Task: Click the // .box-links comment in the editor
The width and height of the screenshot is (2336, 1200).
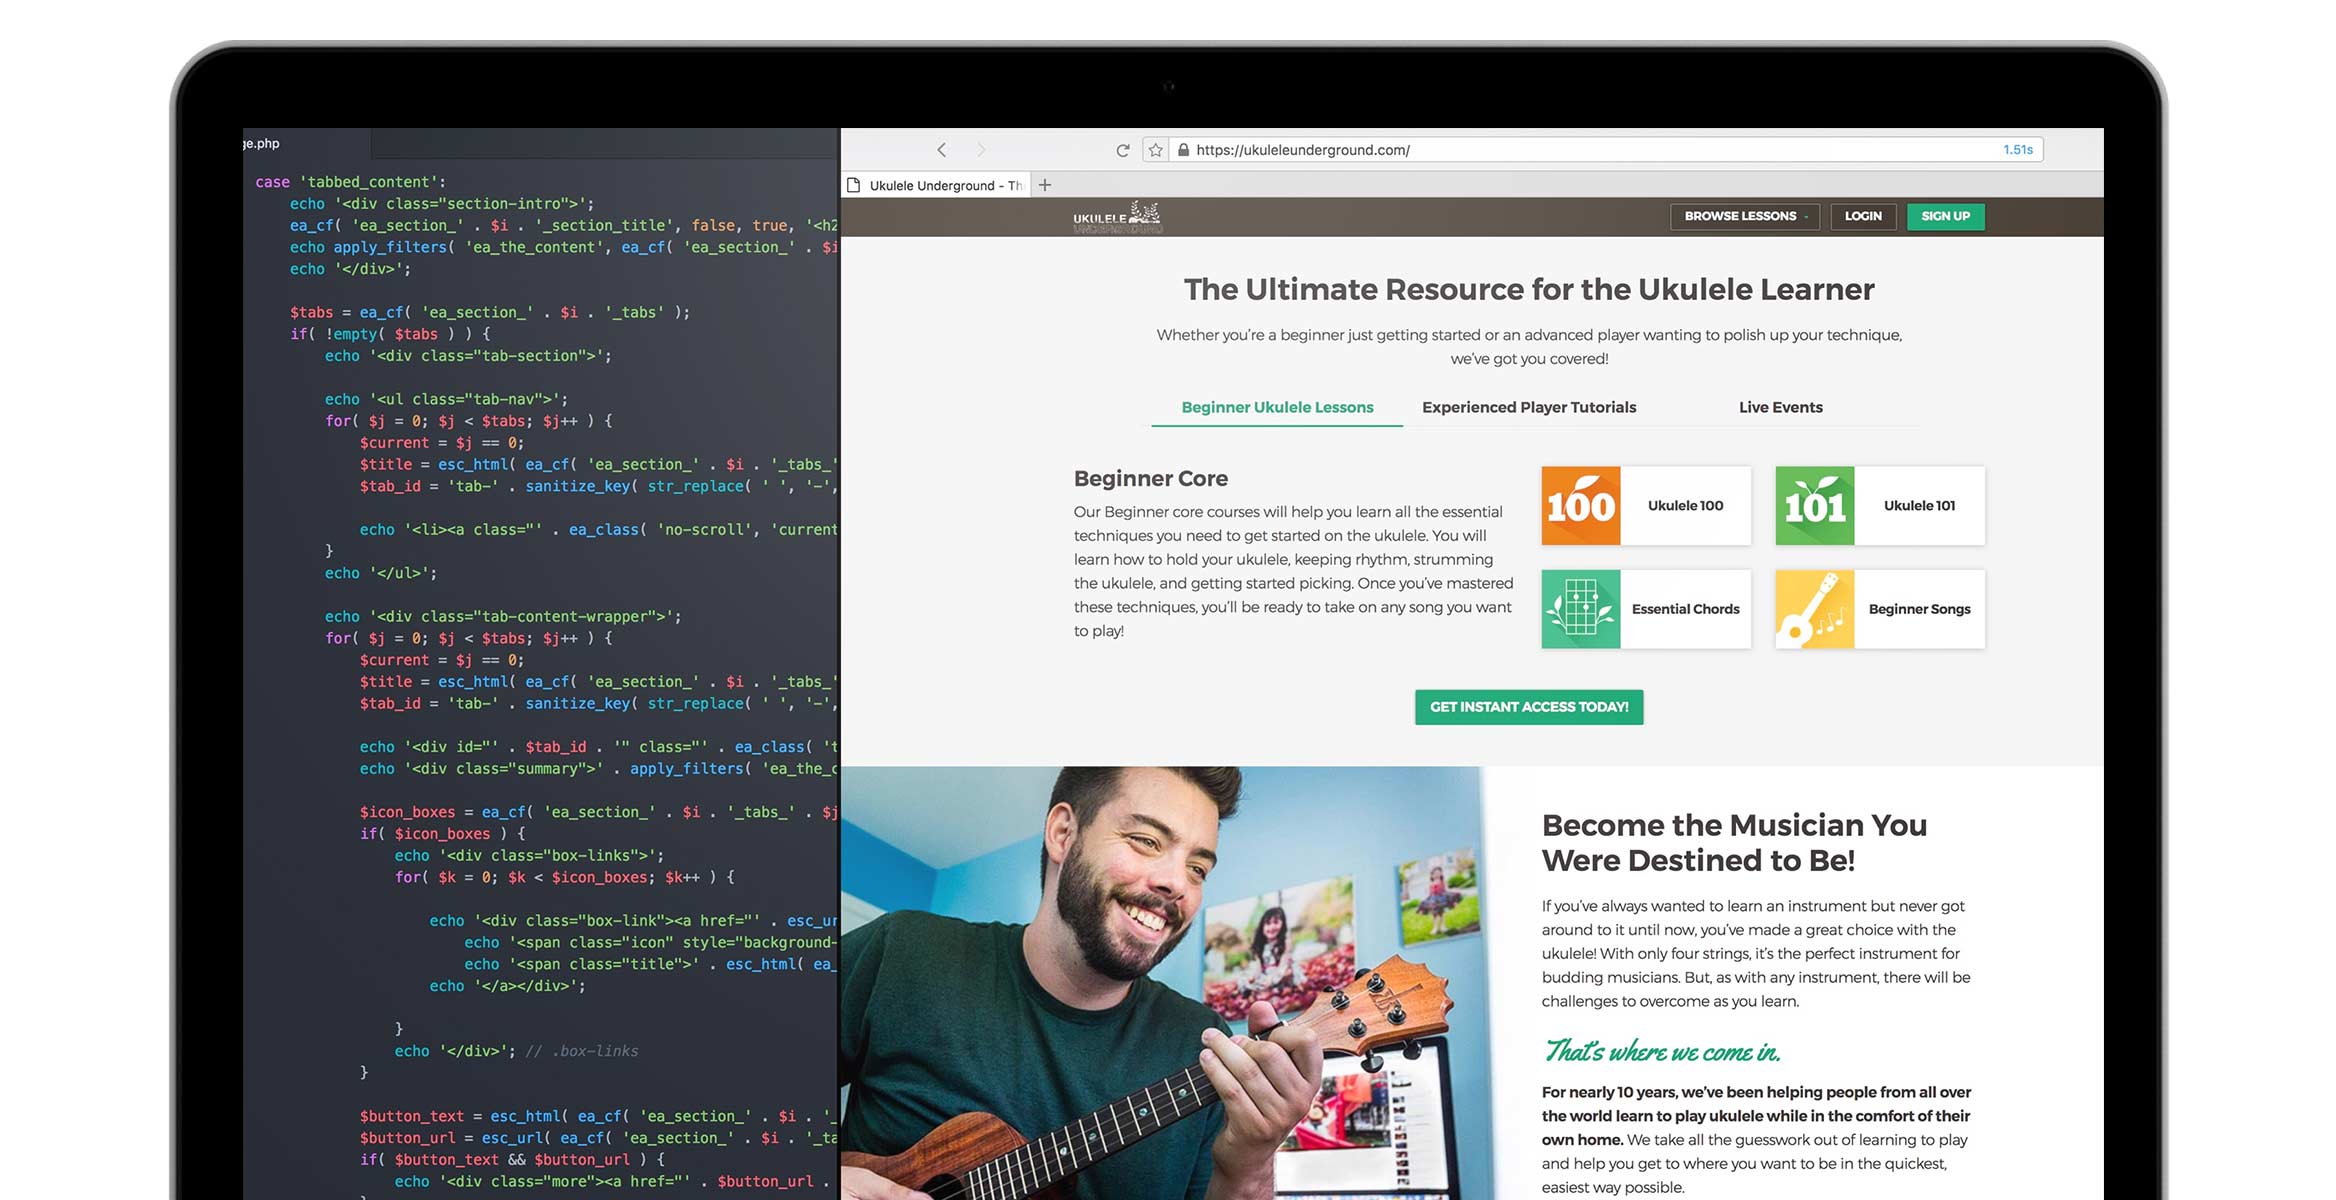Action: [x=582, y=1051]
